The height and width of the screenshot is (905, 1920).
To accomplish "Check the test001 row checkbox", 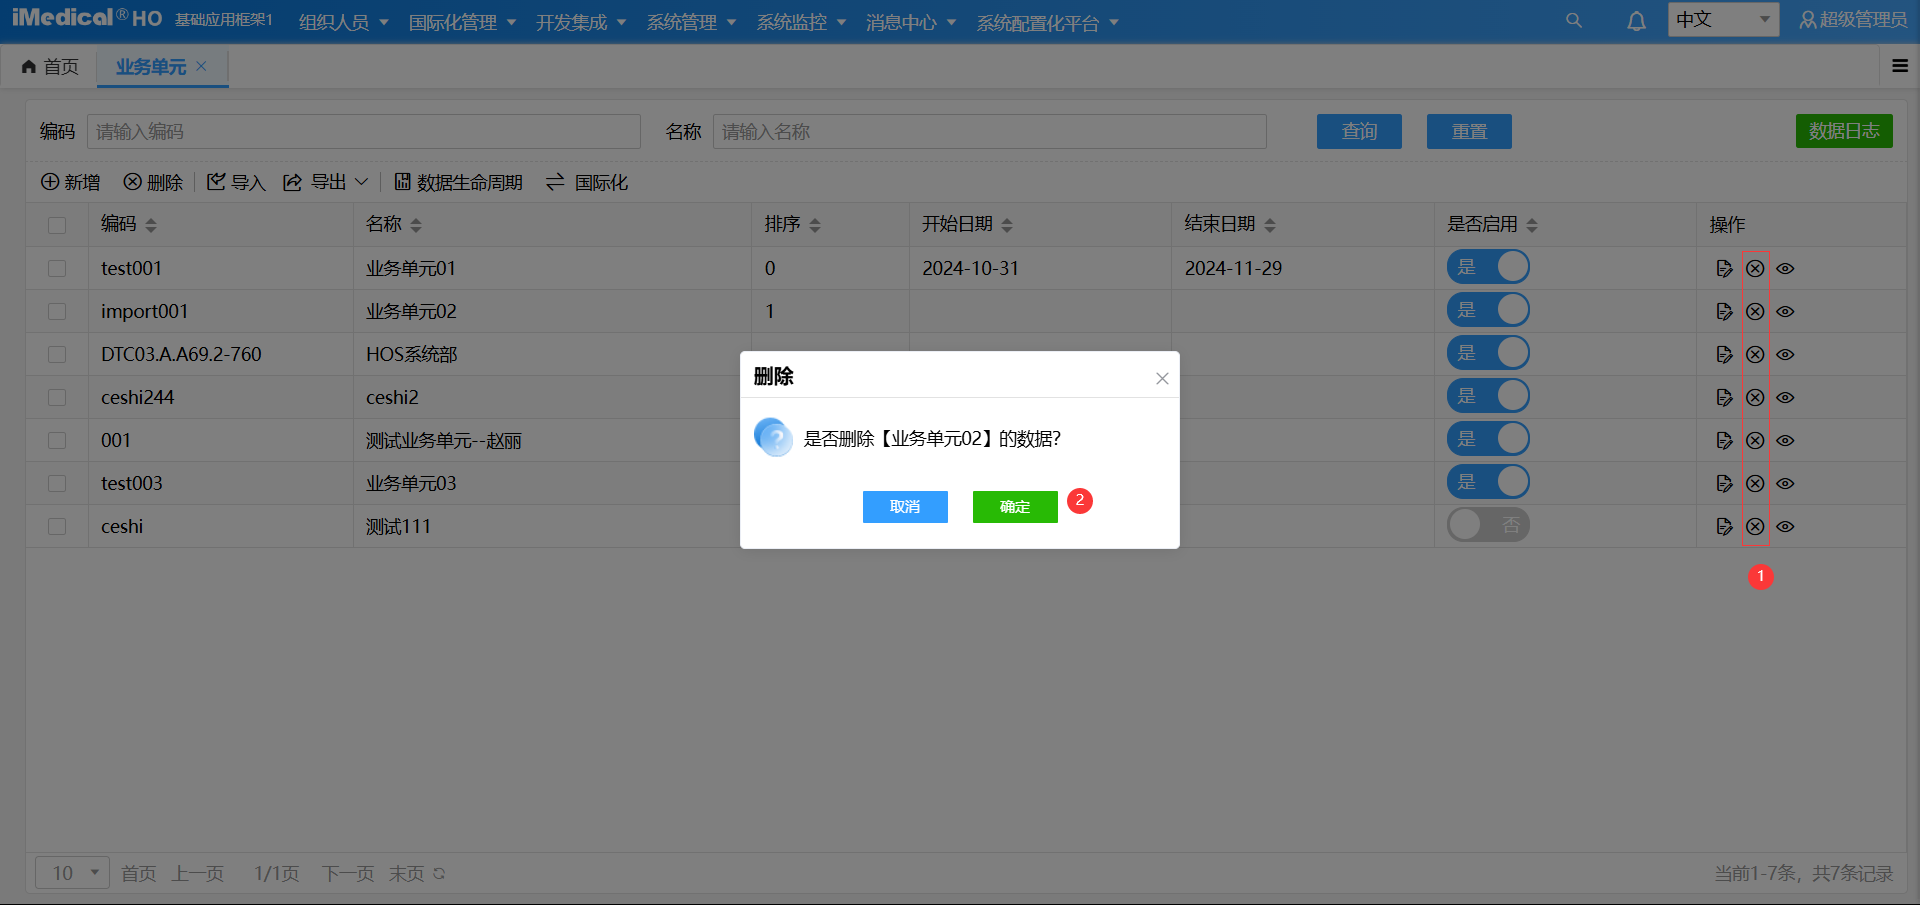I will (57, 268).
